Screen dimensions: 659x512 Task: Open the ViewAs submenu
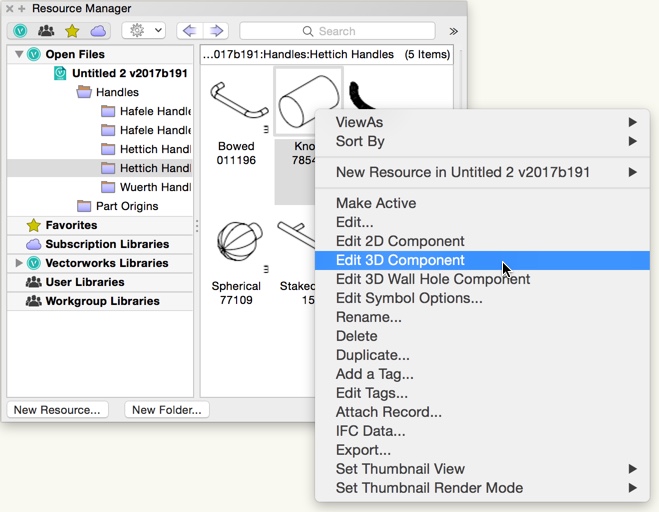pos(482,122)
